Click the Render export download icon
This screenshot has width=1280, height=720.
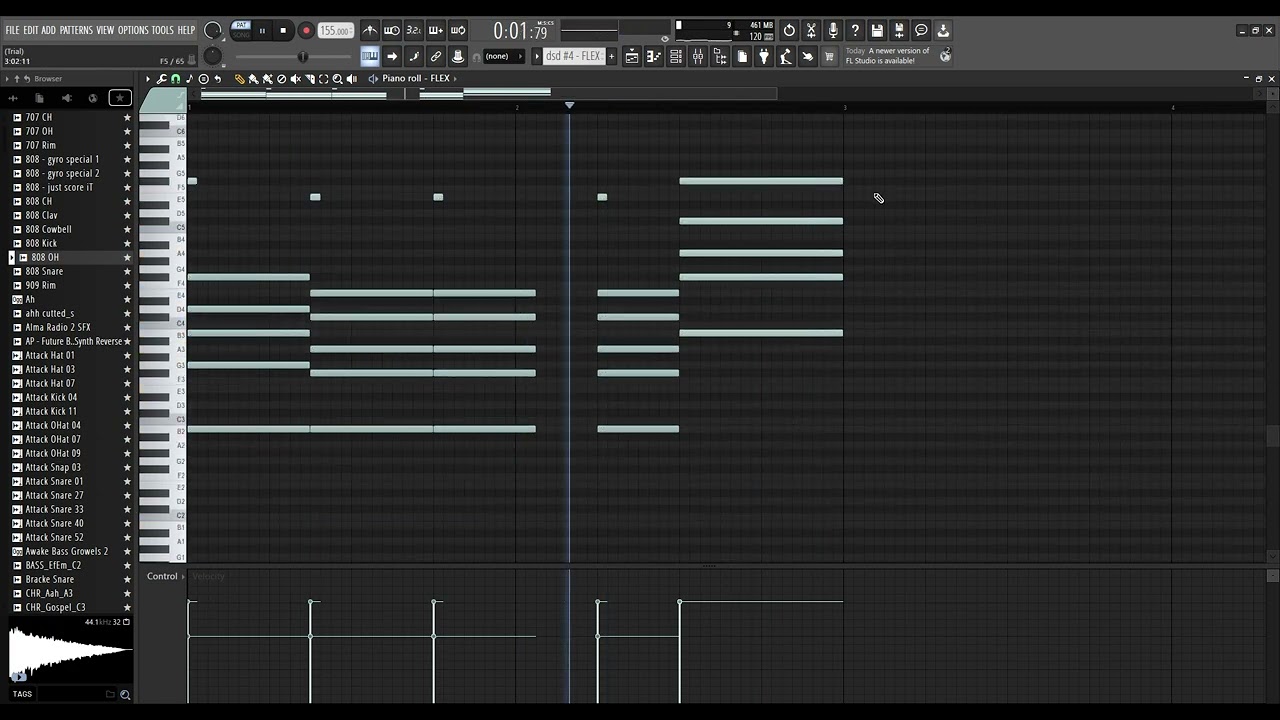click(x=943, y=31)
